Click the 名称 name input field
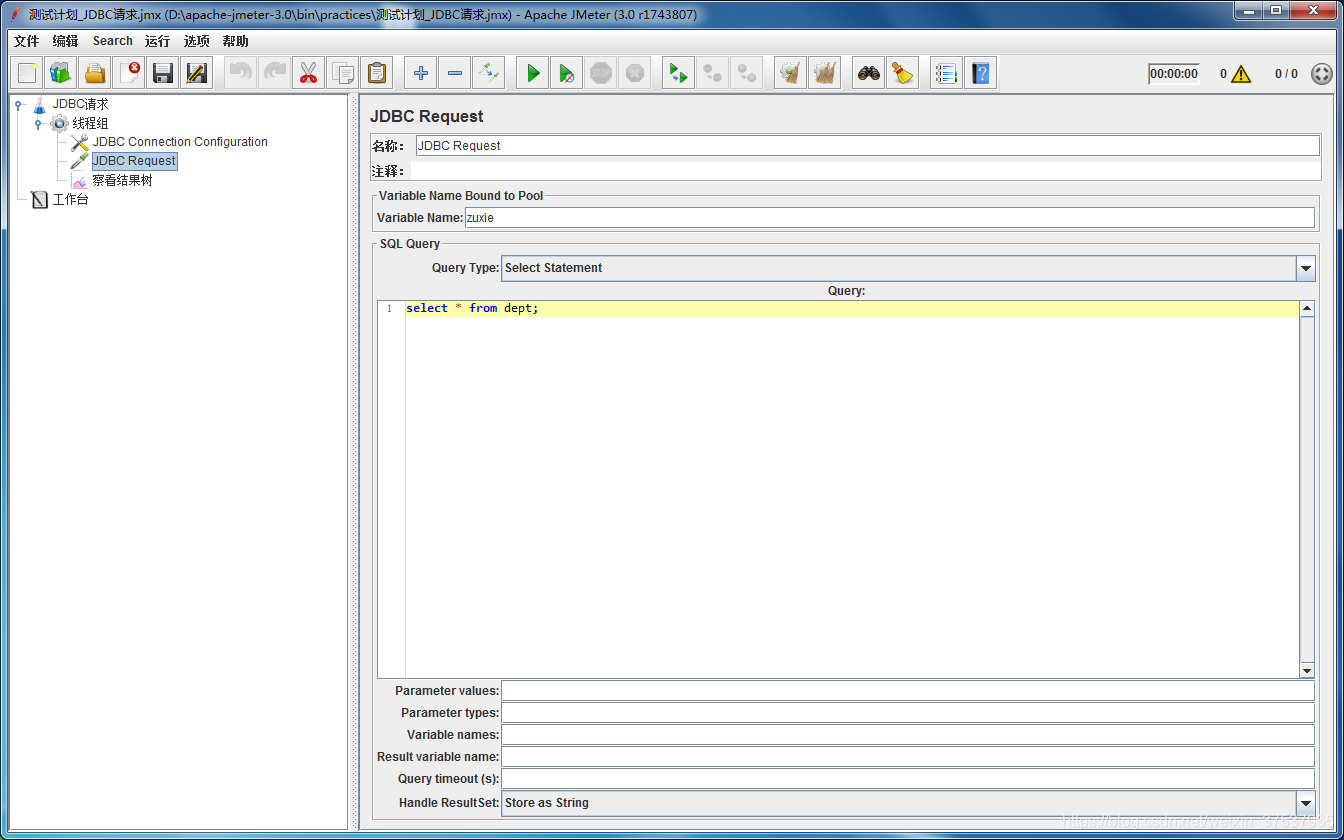Viewport: 1344px width, 840px height. [x=867, y=146]
